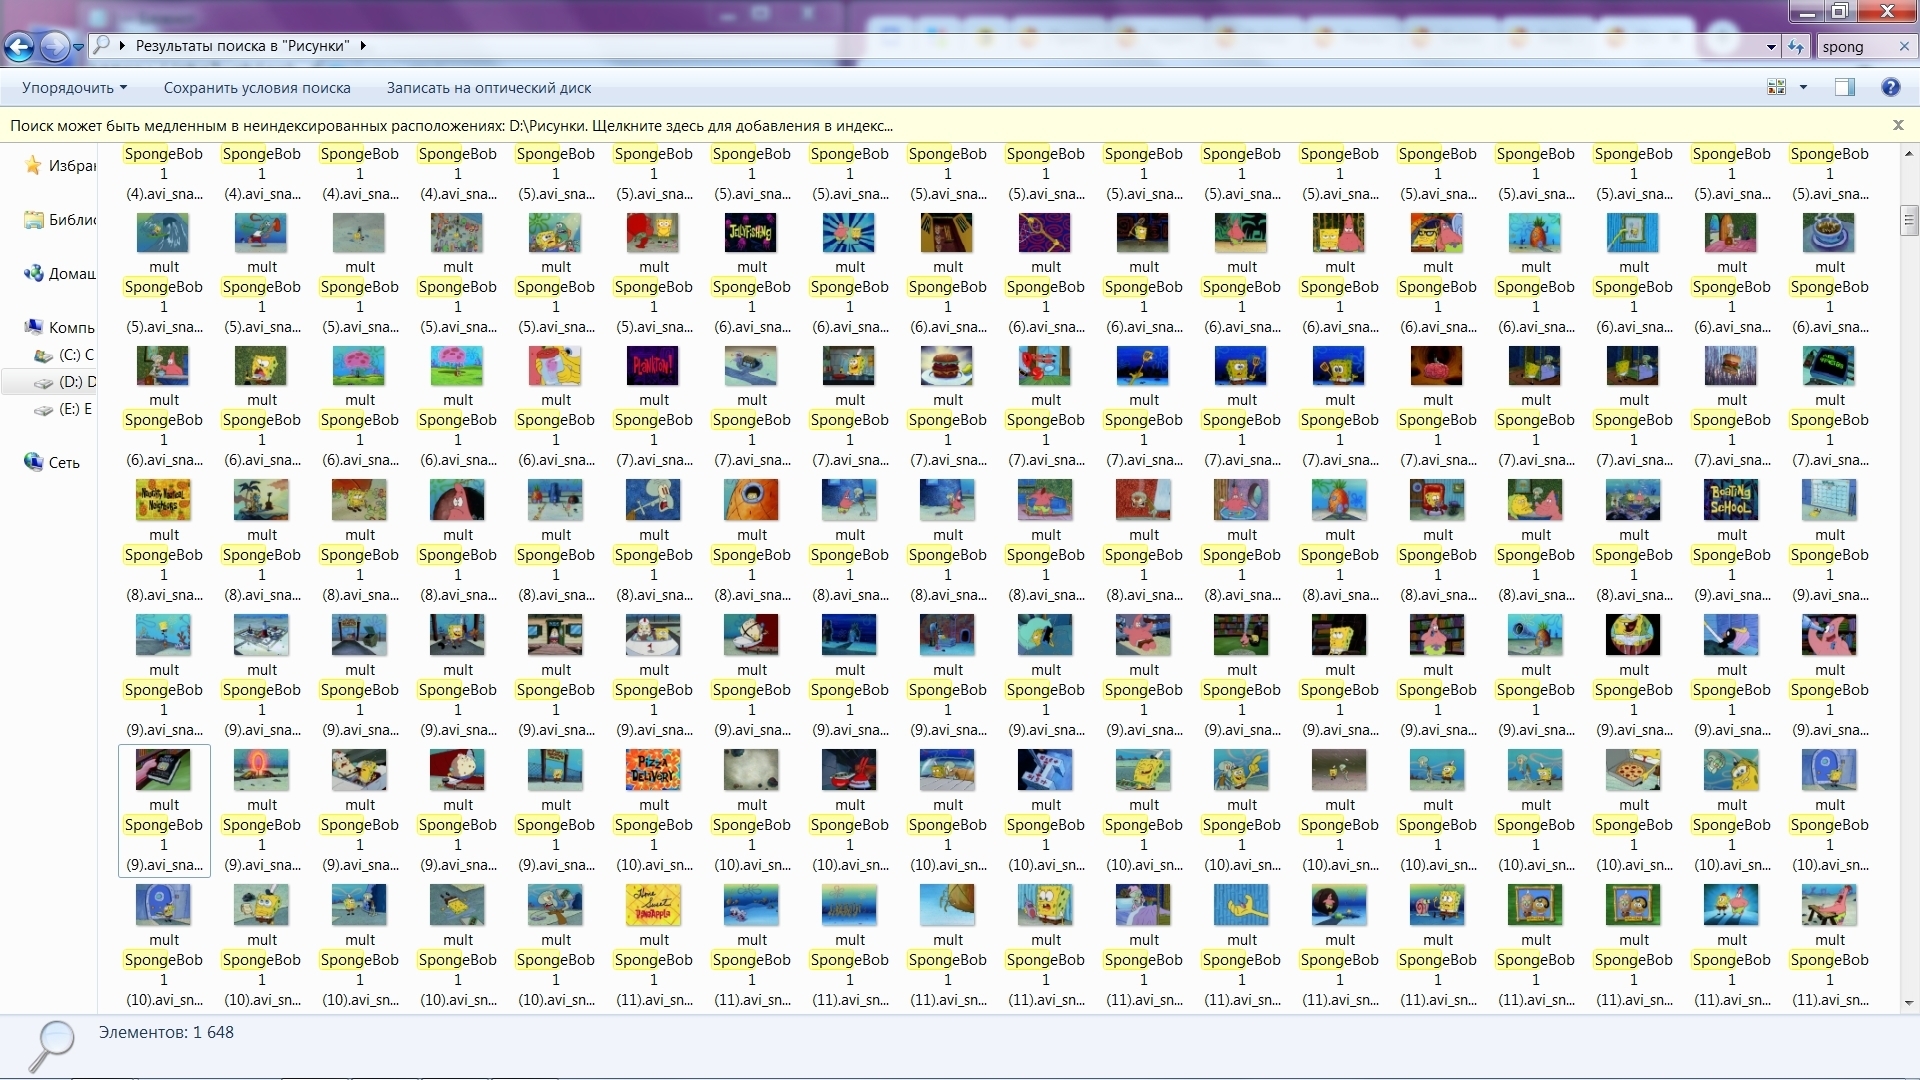This screenshot has height=1080, width=1920.
Task: Select the Pizza Delivery title card thumbnail
Action: coord(653,769)
